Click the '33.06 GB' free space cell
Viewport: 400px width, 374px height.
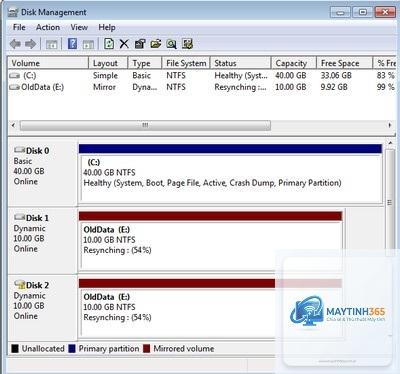pos(336,76)
